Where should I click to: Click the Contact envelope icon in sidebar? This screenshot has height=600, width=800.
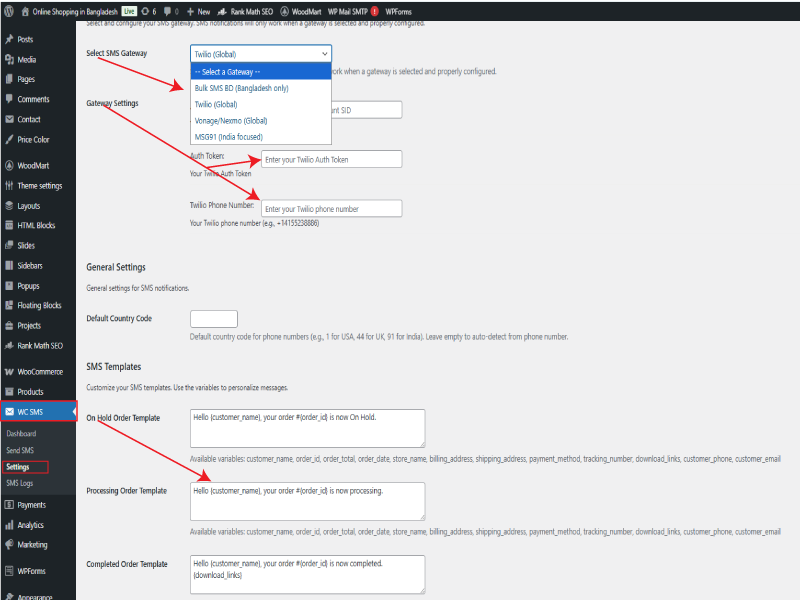click(9, 119)
